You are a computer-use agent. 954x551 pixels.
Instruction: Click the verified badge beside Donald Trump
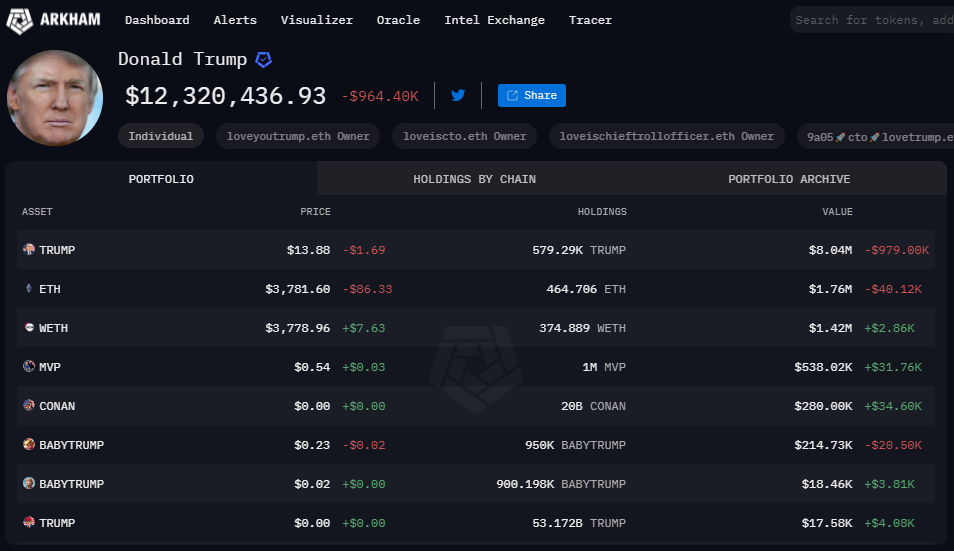pyautogui.click(x=263, y=60)
